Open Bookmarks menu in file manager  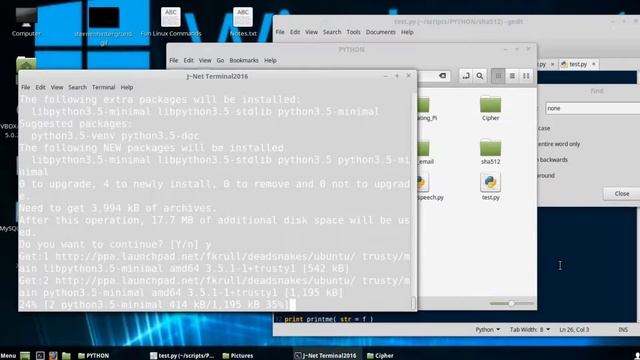(244, 60)
